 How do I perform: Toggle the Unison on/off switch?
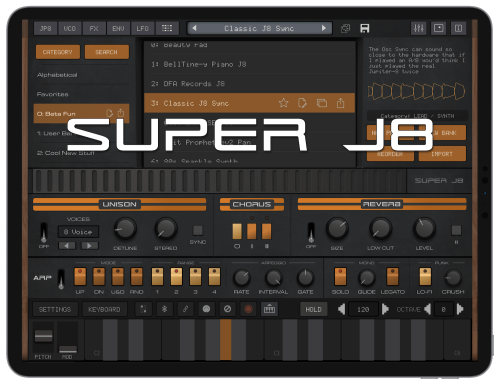coord(43,232)
